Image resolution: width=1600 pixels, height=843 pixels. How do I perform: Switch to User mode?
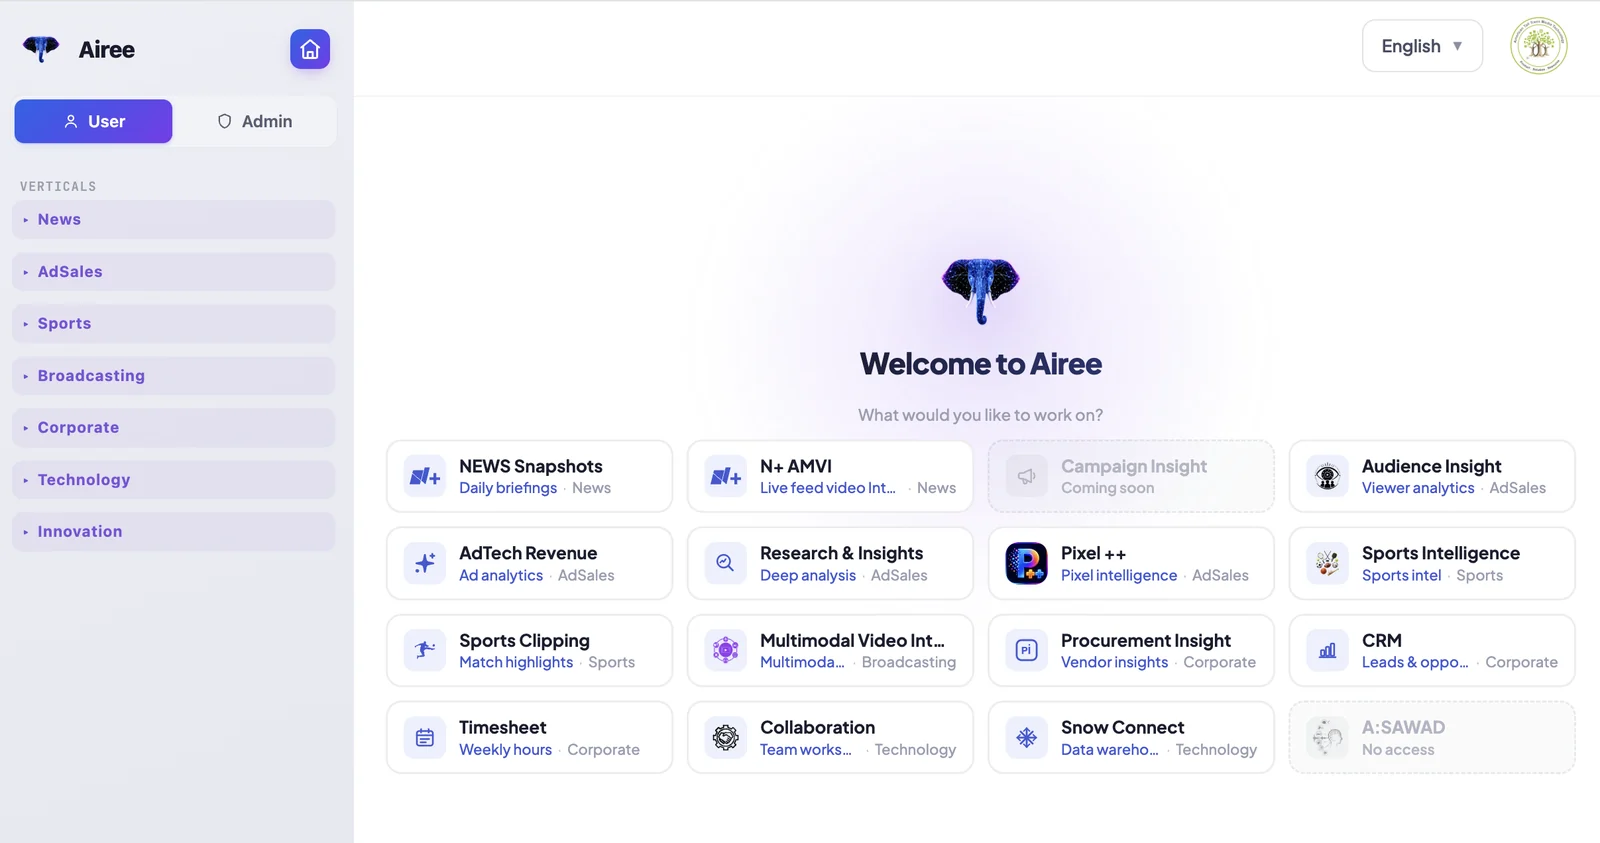click(93, 121)
